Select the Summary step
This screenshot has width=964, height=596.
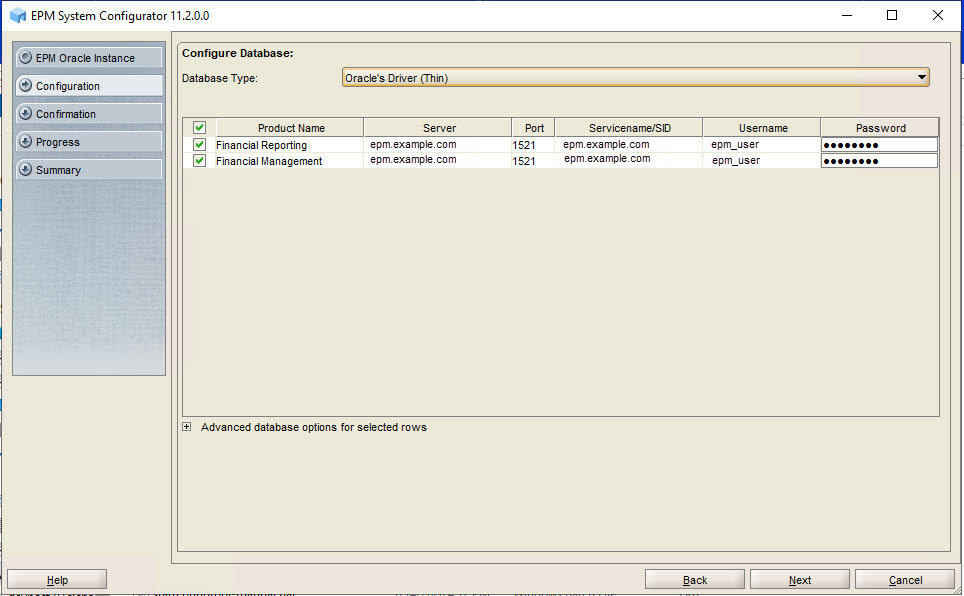(x=89, y=169)
